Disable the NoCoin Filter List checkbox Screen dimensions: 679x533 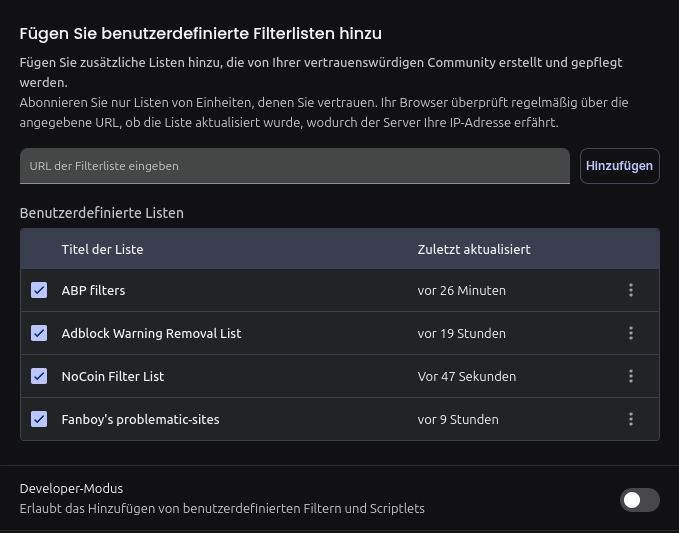click(39, 376)
